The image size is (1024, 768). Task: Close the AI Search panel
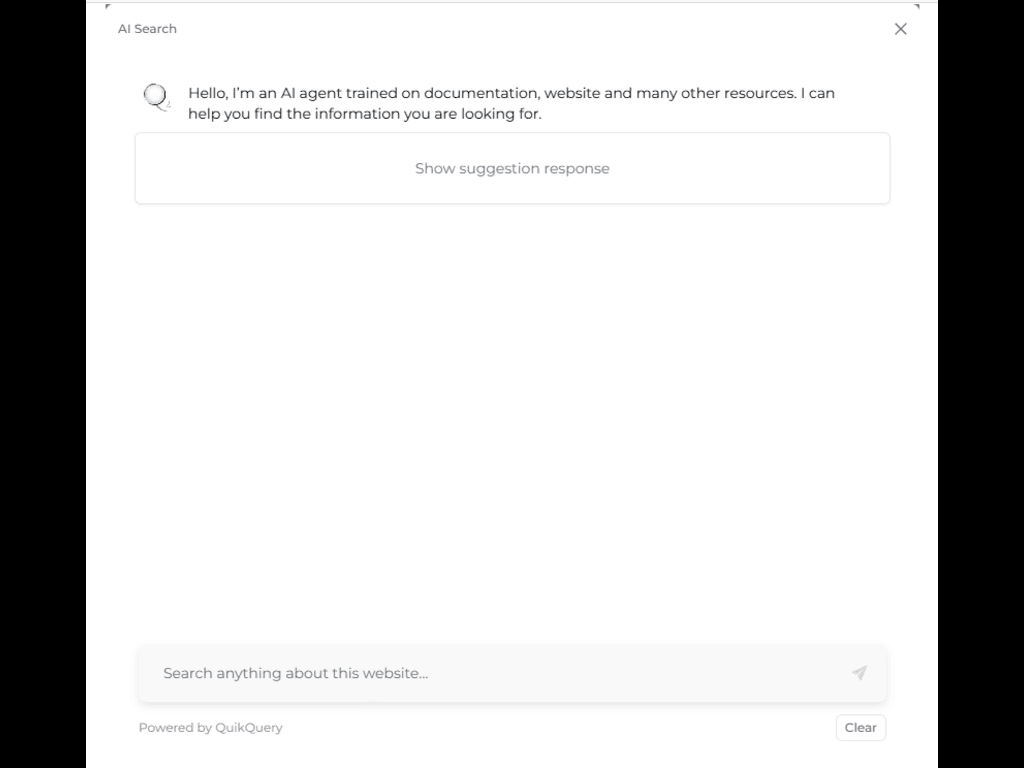(900, 29)
